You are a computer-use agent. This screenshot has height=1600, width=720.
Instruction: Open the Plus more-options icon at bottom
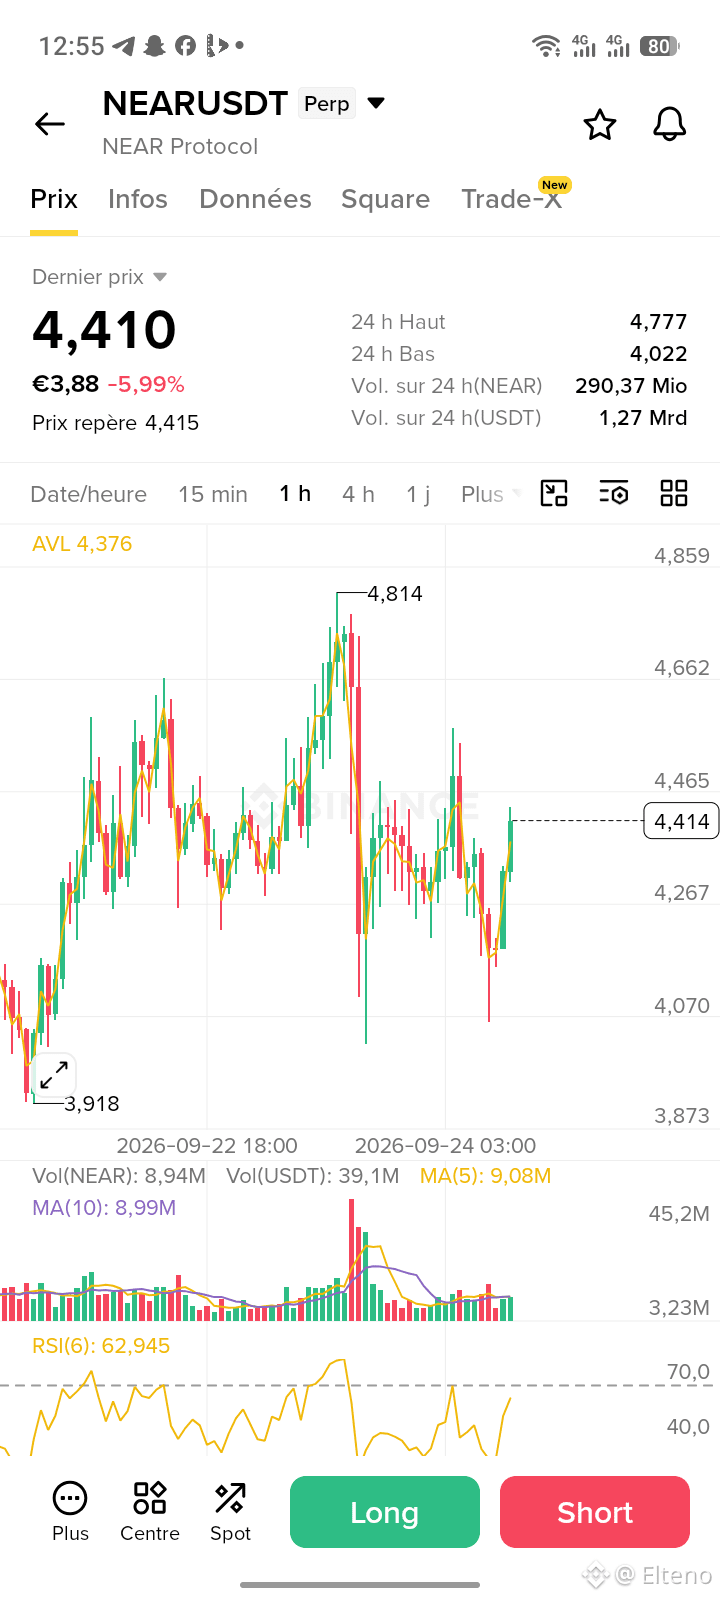[70, 1512]
